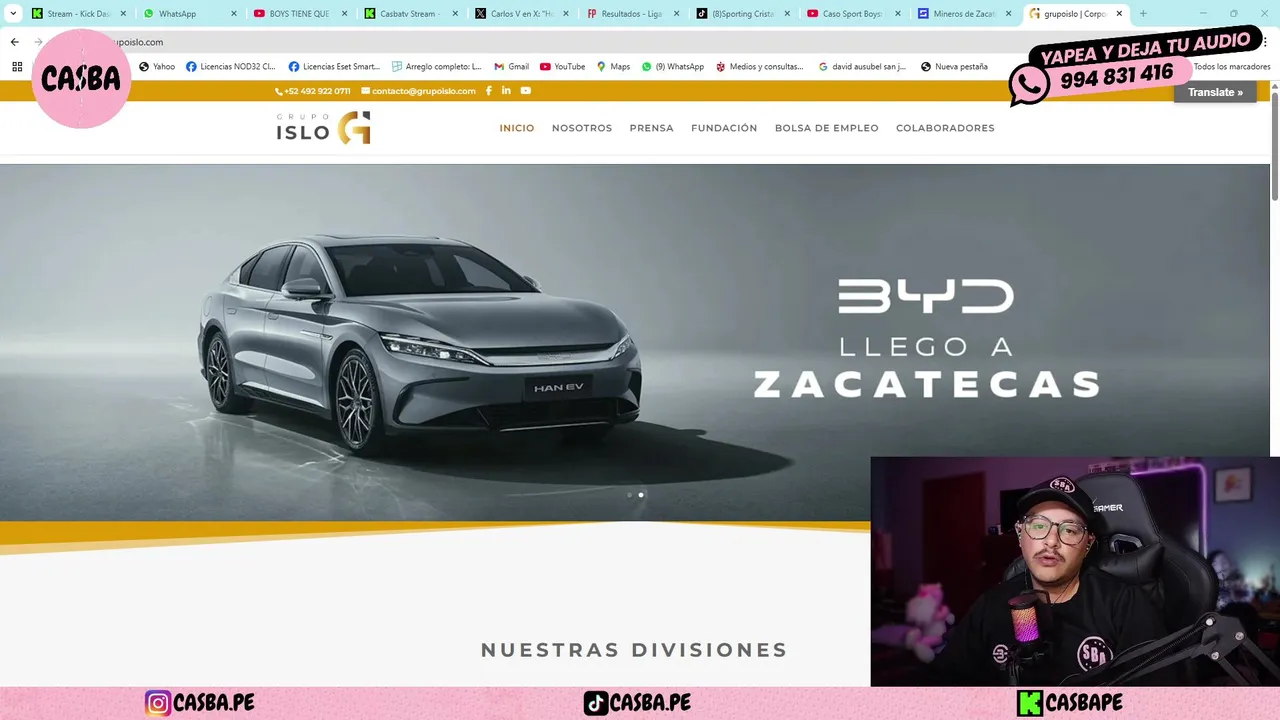Open the BOYS TIENE QUE YouTube tab
1280x720 pixels.
299,14
